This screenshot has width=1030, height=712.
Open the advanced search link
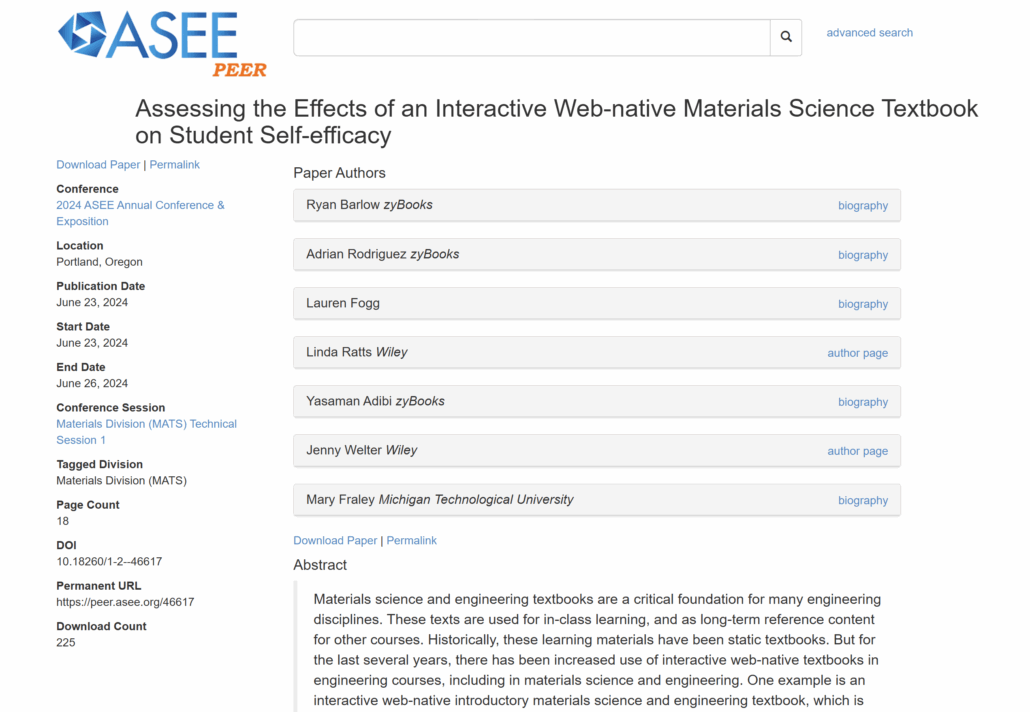(869, 33)
